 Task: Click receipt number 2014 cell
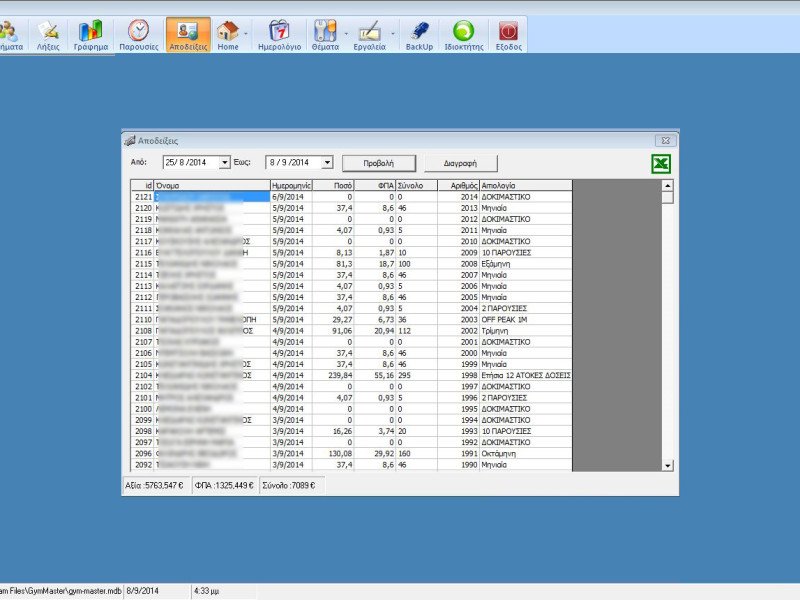[458, 197]
